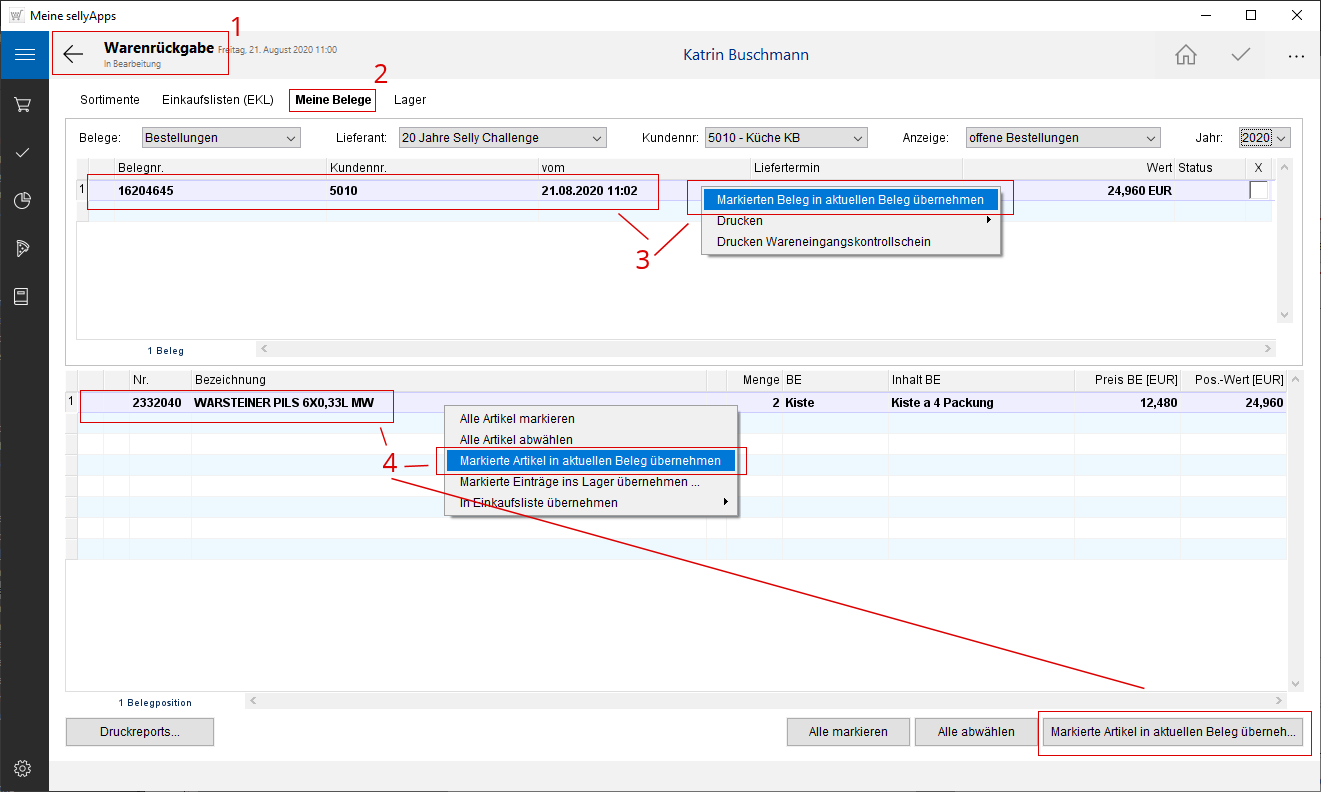Click the shopping cart sidebar icon
1321x792 pixels.
coord(23,104)
